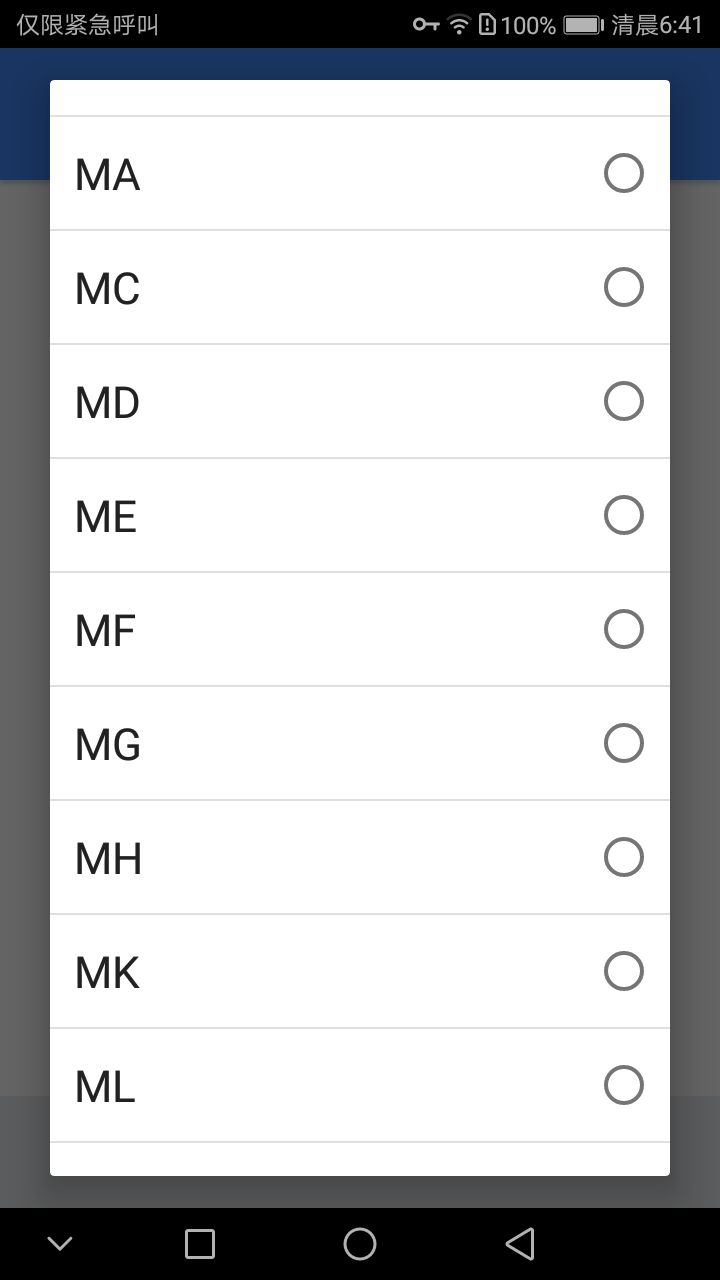Pick the MK radio option
The image size is (720, 1280).
(x=624, y=971)
